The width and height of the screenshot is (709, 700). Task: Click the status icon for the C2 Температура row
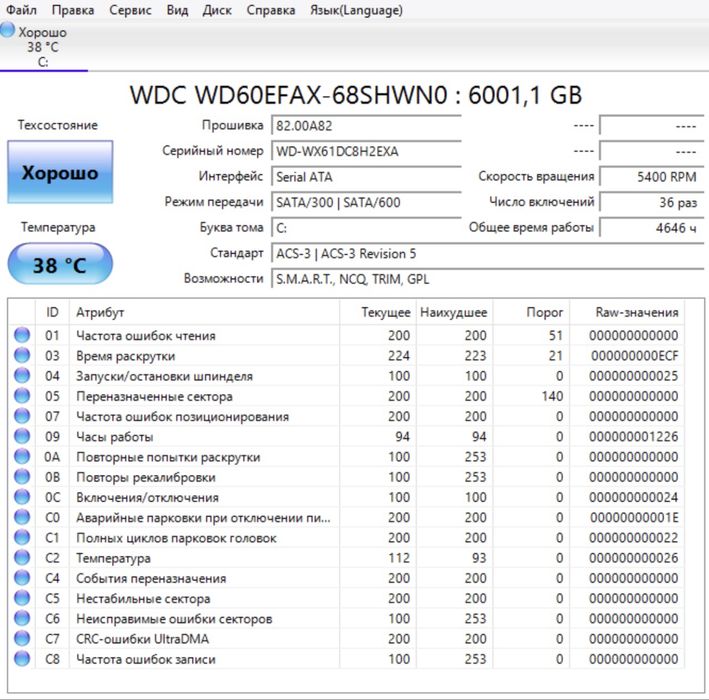(22, 558)
